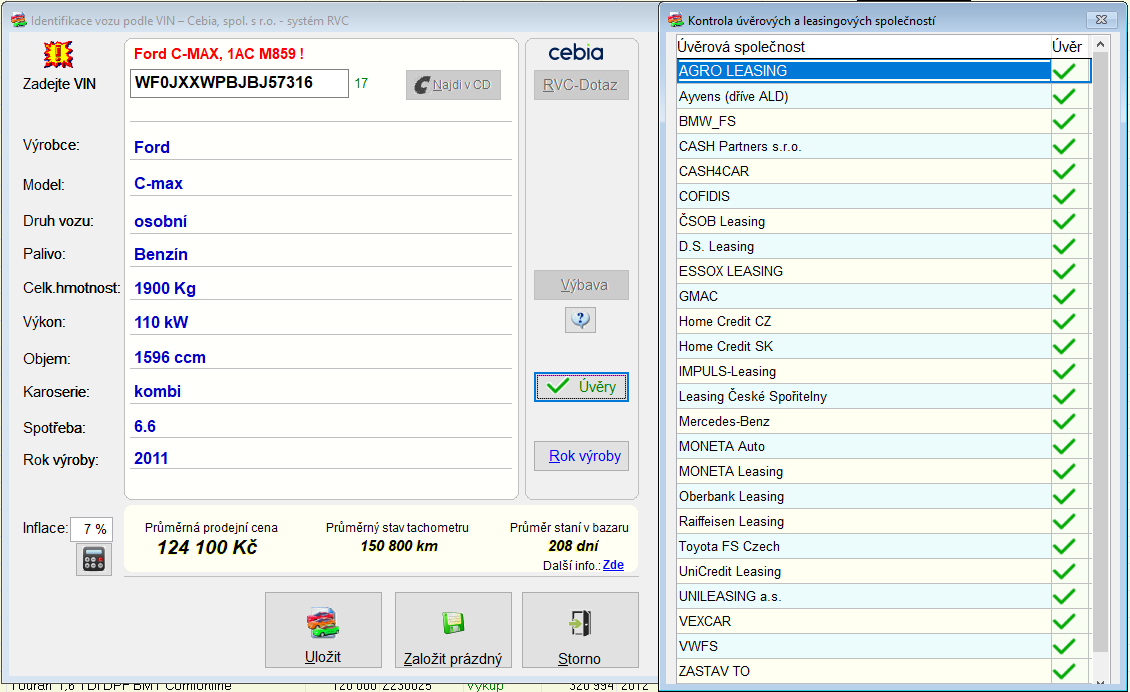Select the CASH Partners s.r.o. row
This screenshot has width=1130, height=692.
[884, 146]
